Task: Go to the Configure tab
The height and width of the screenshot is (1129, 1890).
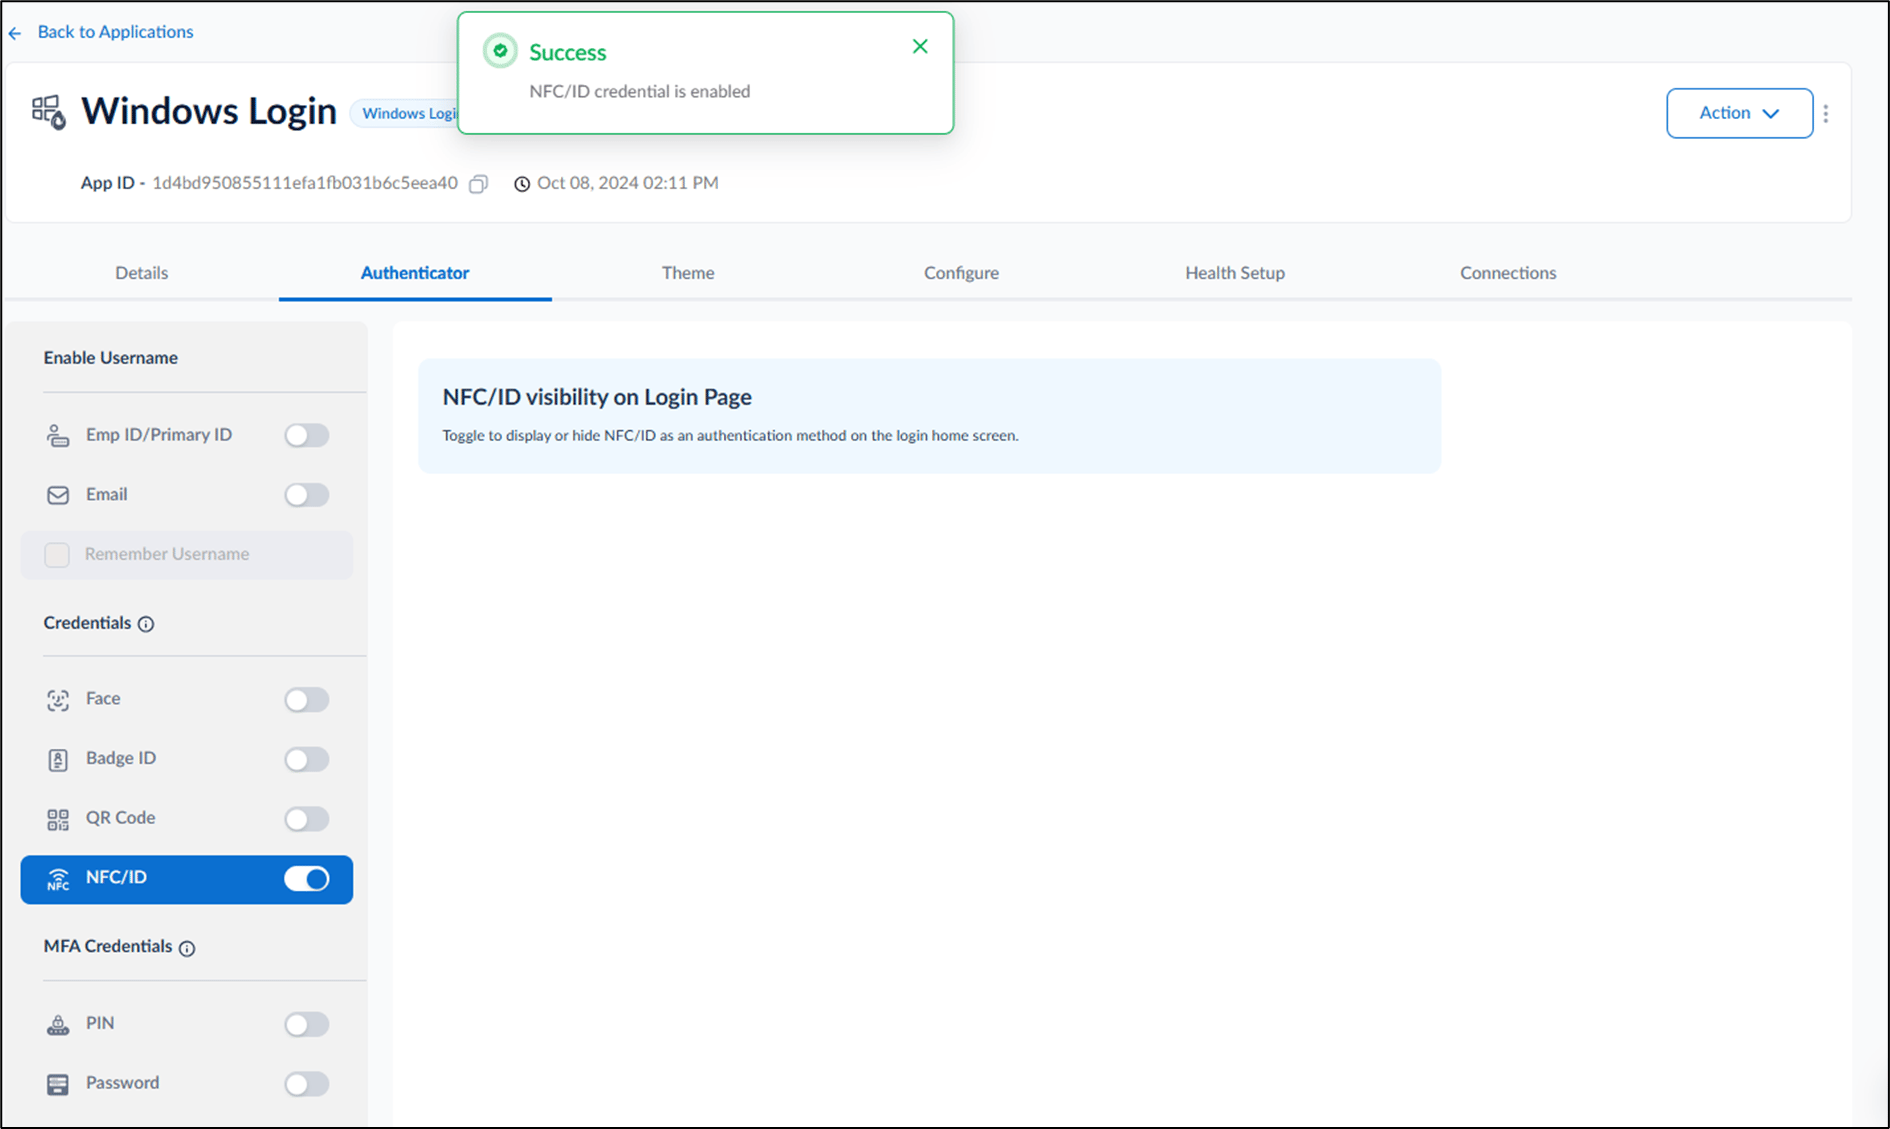Action: click(x=961, y=272)
